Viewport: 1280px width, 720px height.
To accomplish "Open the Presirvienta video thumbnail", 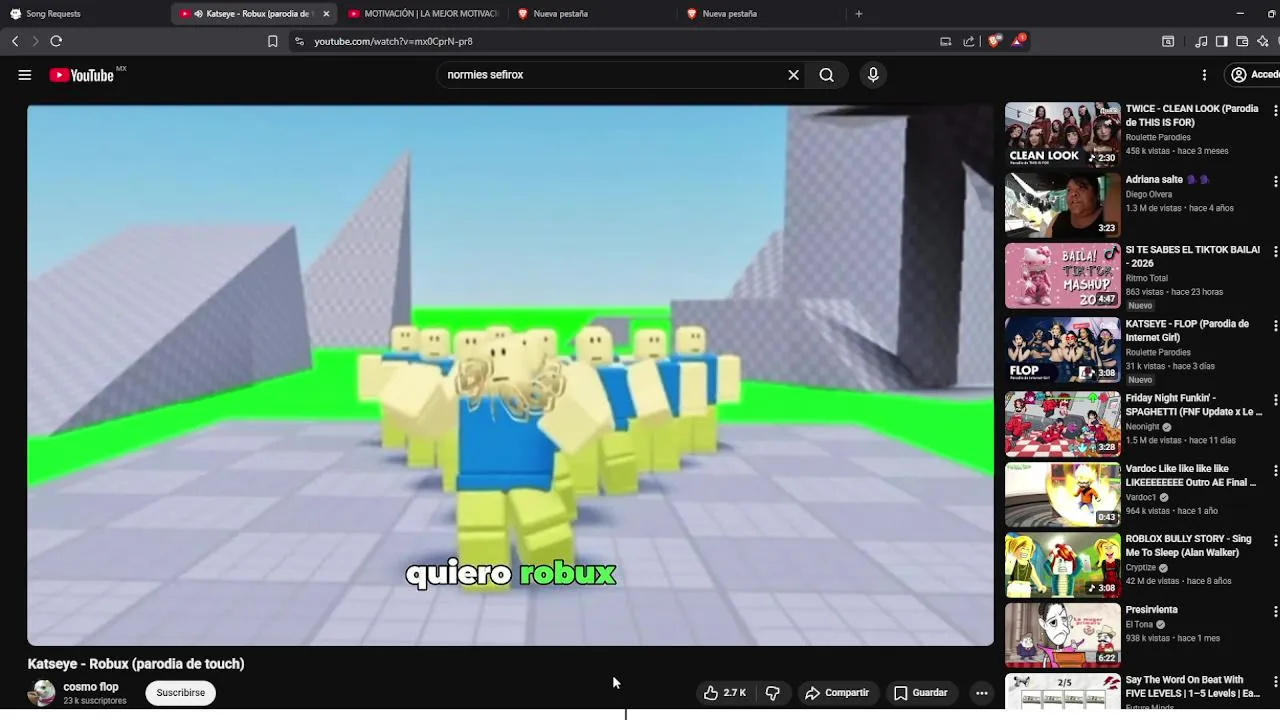I will click(x=1062, y=635).
